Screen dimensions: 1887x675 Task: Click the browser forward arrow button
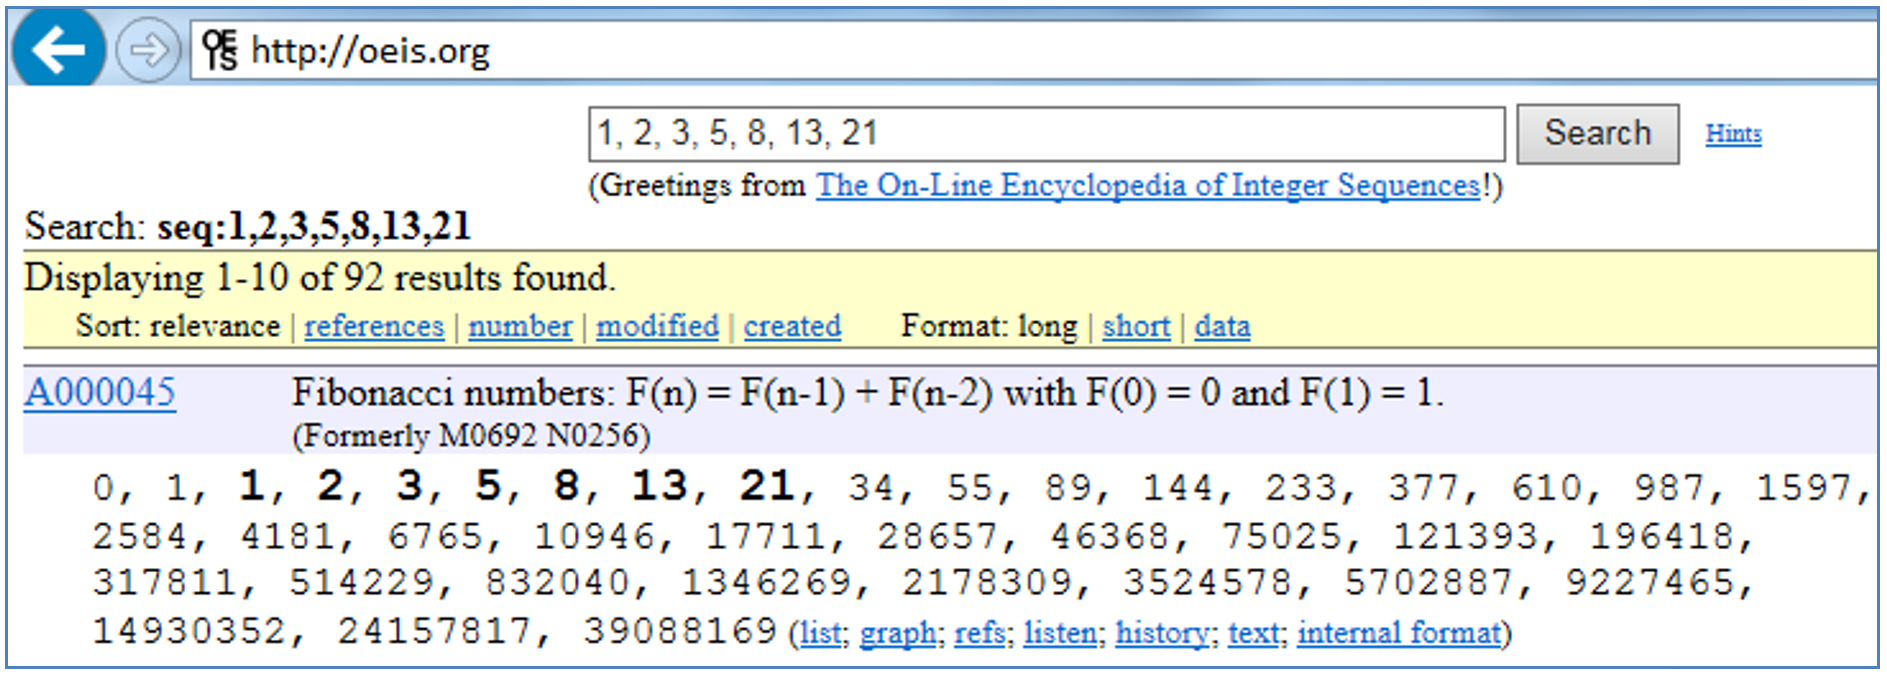pos(148,49)
